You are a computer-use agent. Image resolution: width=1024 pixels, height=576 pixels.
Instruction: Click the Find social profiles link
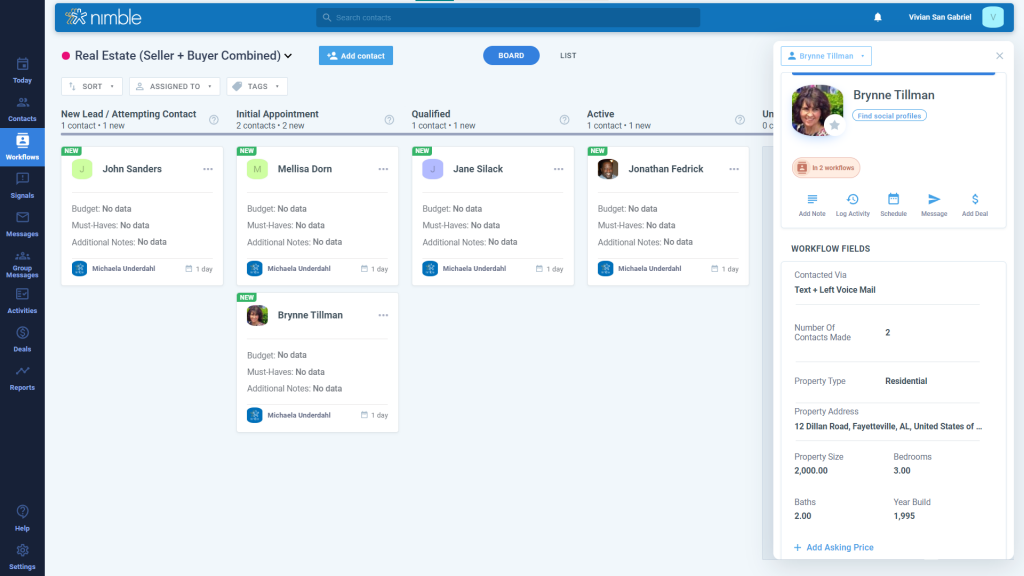coord(891,116)
